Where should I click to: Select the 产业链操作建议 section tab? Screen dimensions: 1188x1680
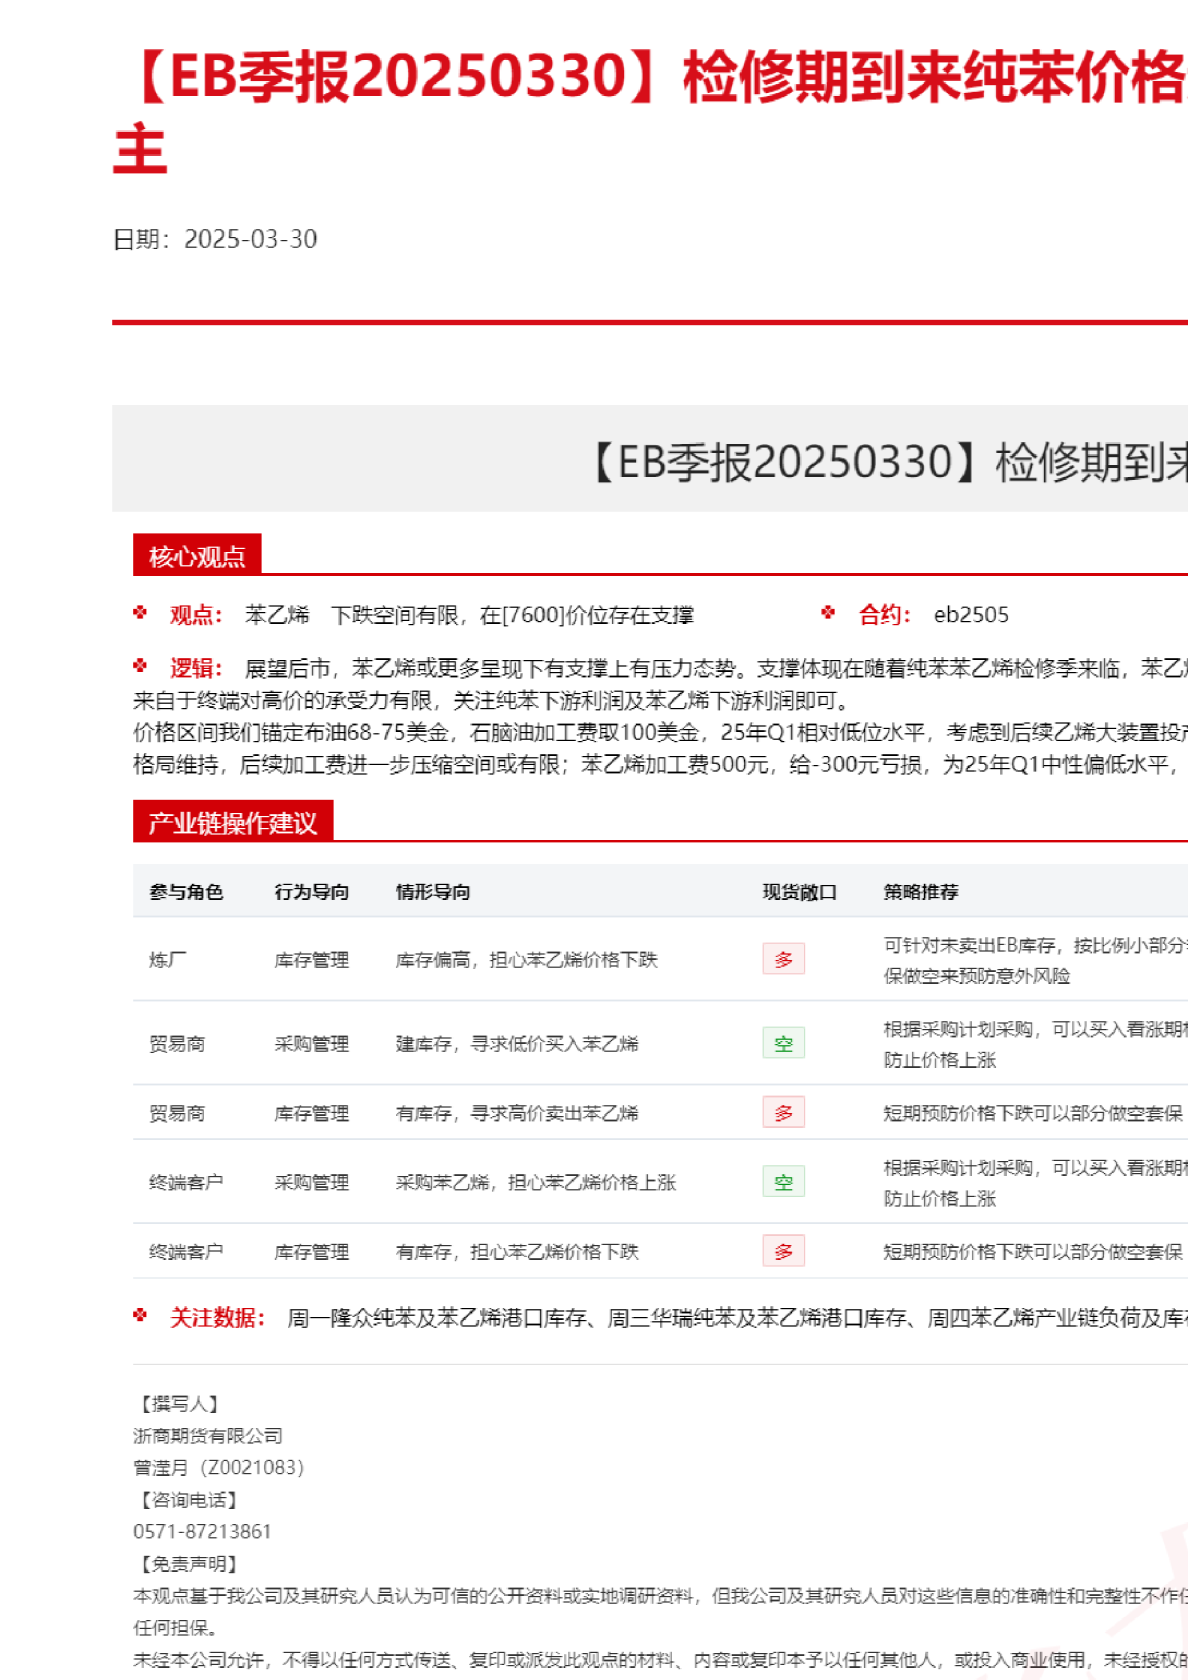point(233,822)
